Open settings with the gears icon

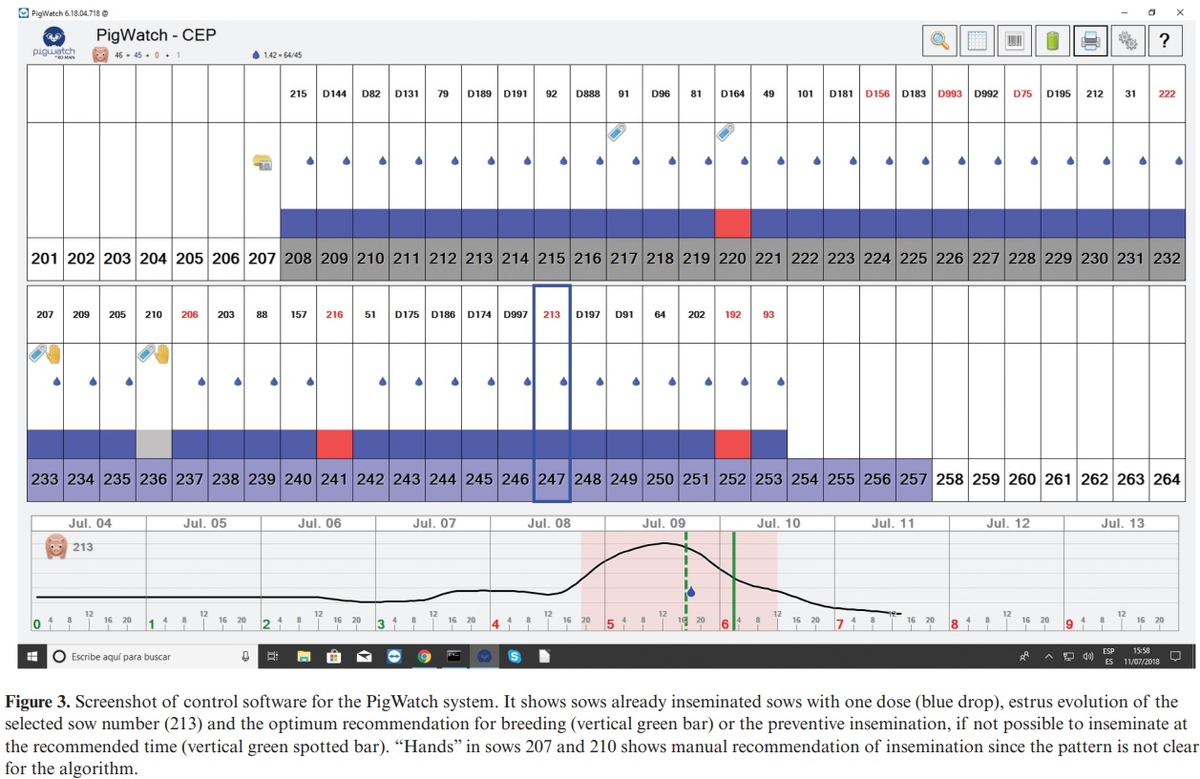(x=1128, y=40)
